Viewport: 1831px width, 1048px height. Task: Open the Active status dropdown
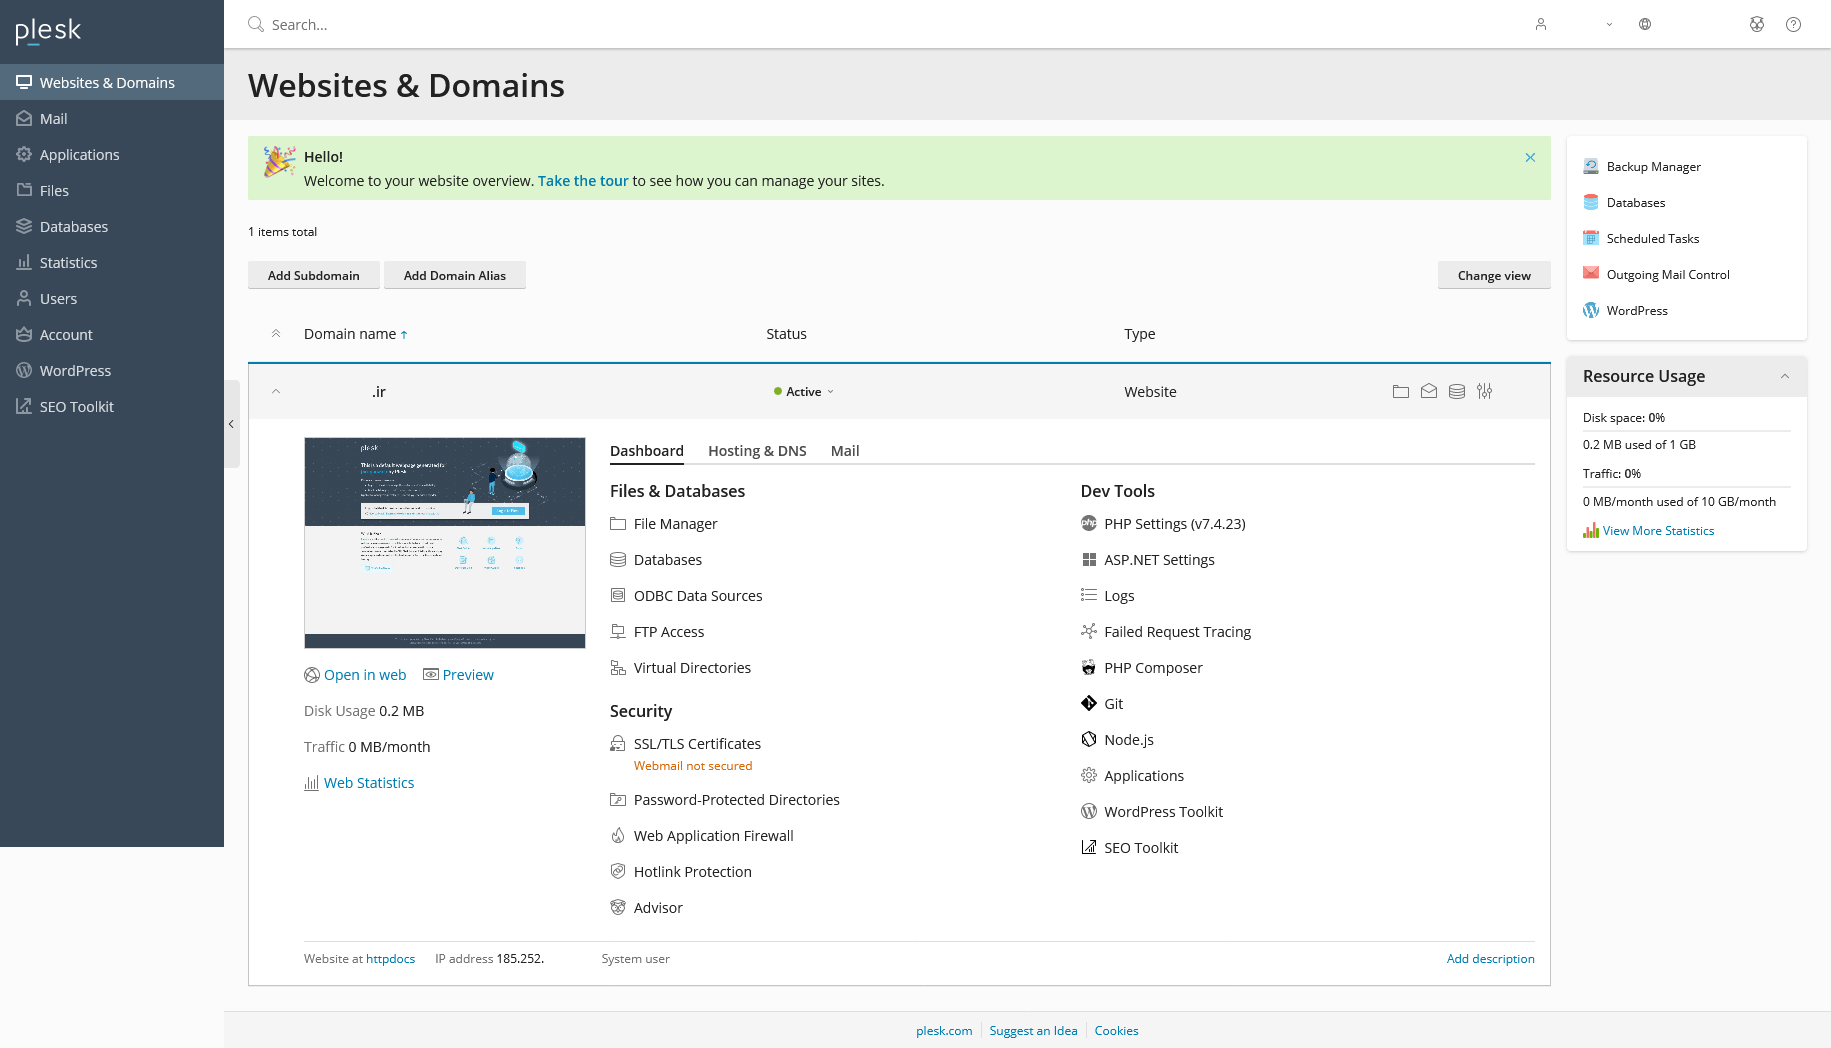pyautogui.click(x=805, y=392)
